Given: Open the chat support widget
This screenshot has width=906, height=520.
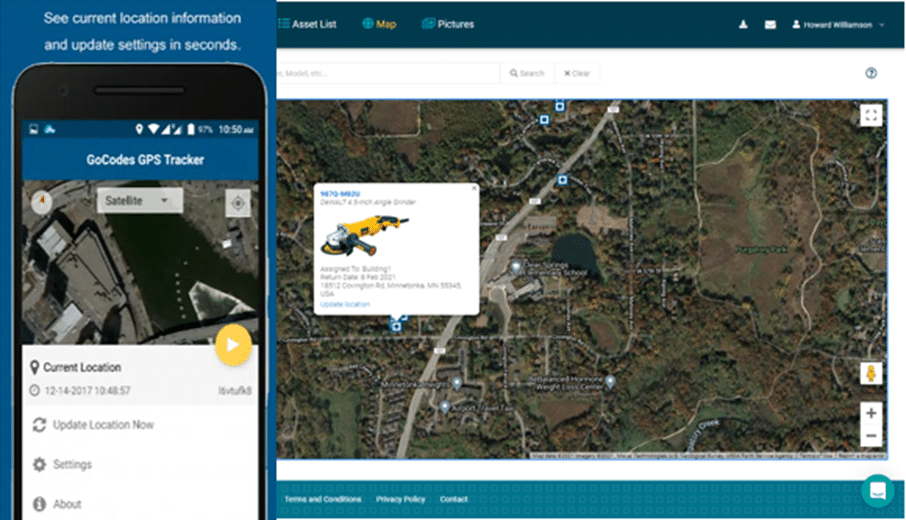Looking at the screenshot, I should pyautogui.click(x=877, y=491).
